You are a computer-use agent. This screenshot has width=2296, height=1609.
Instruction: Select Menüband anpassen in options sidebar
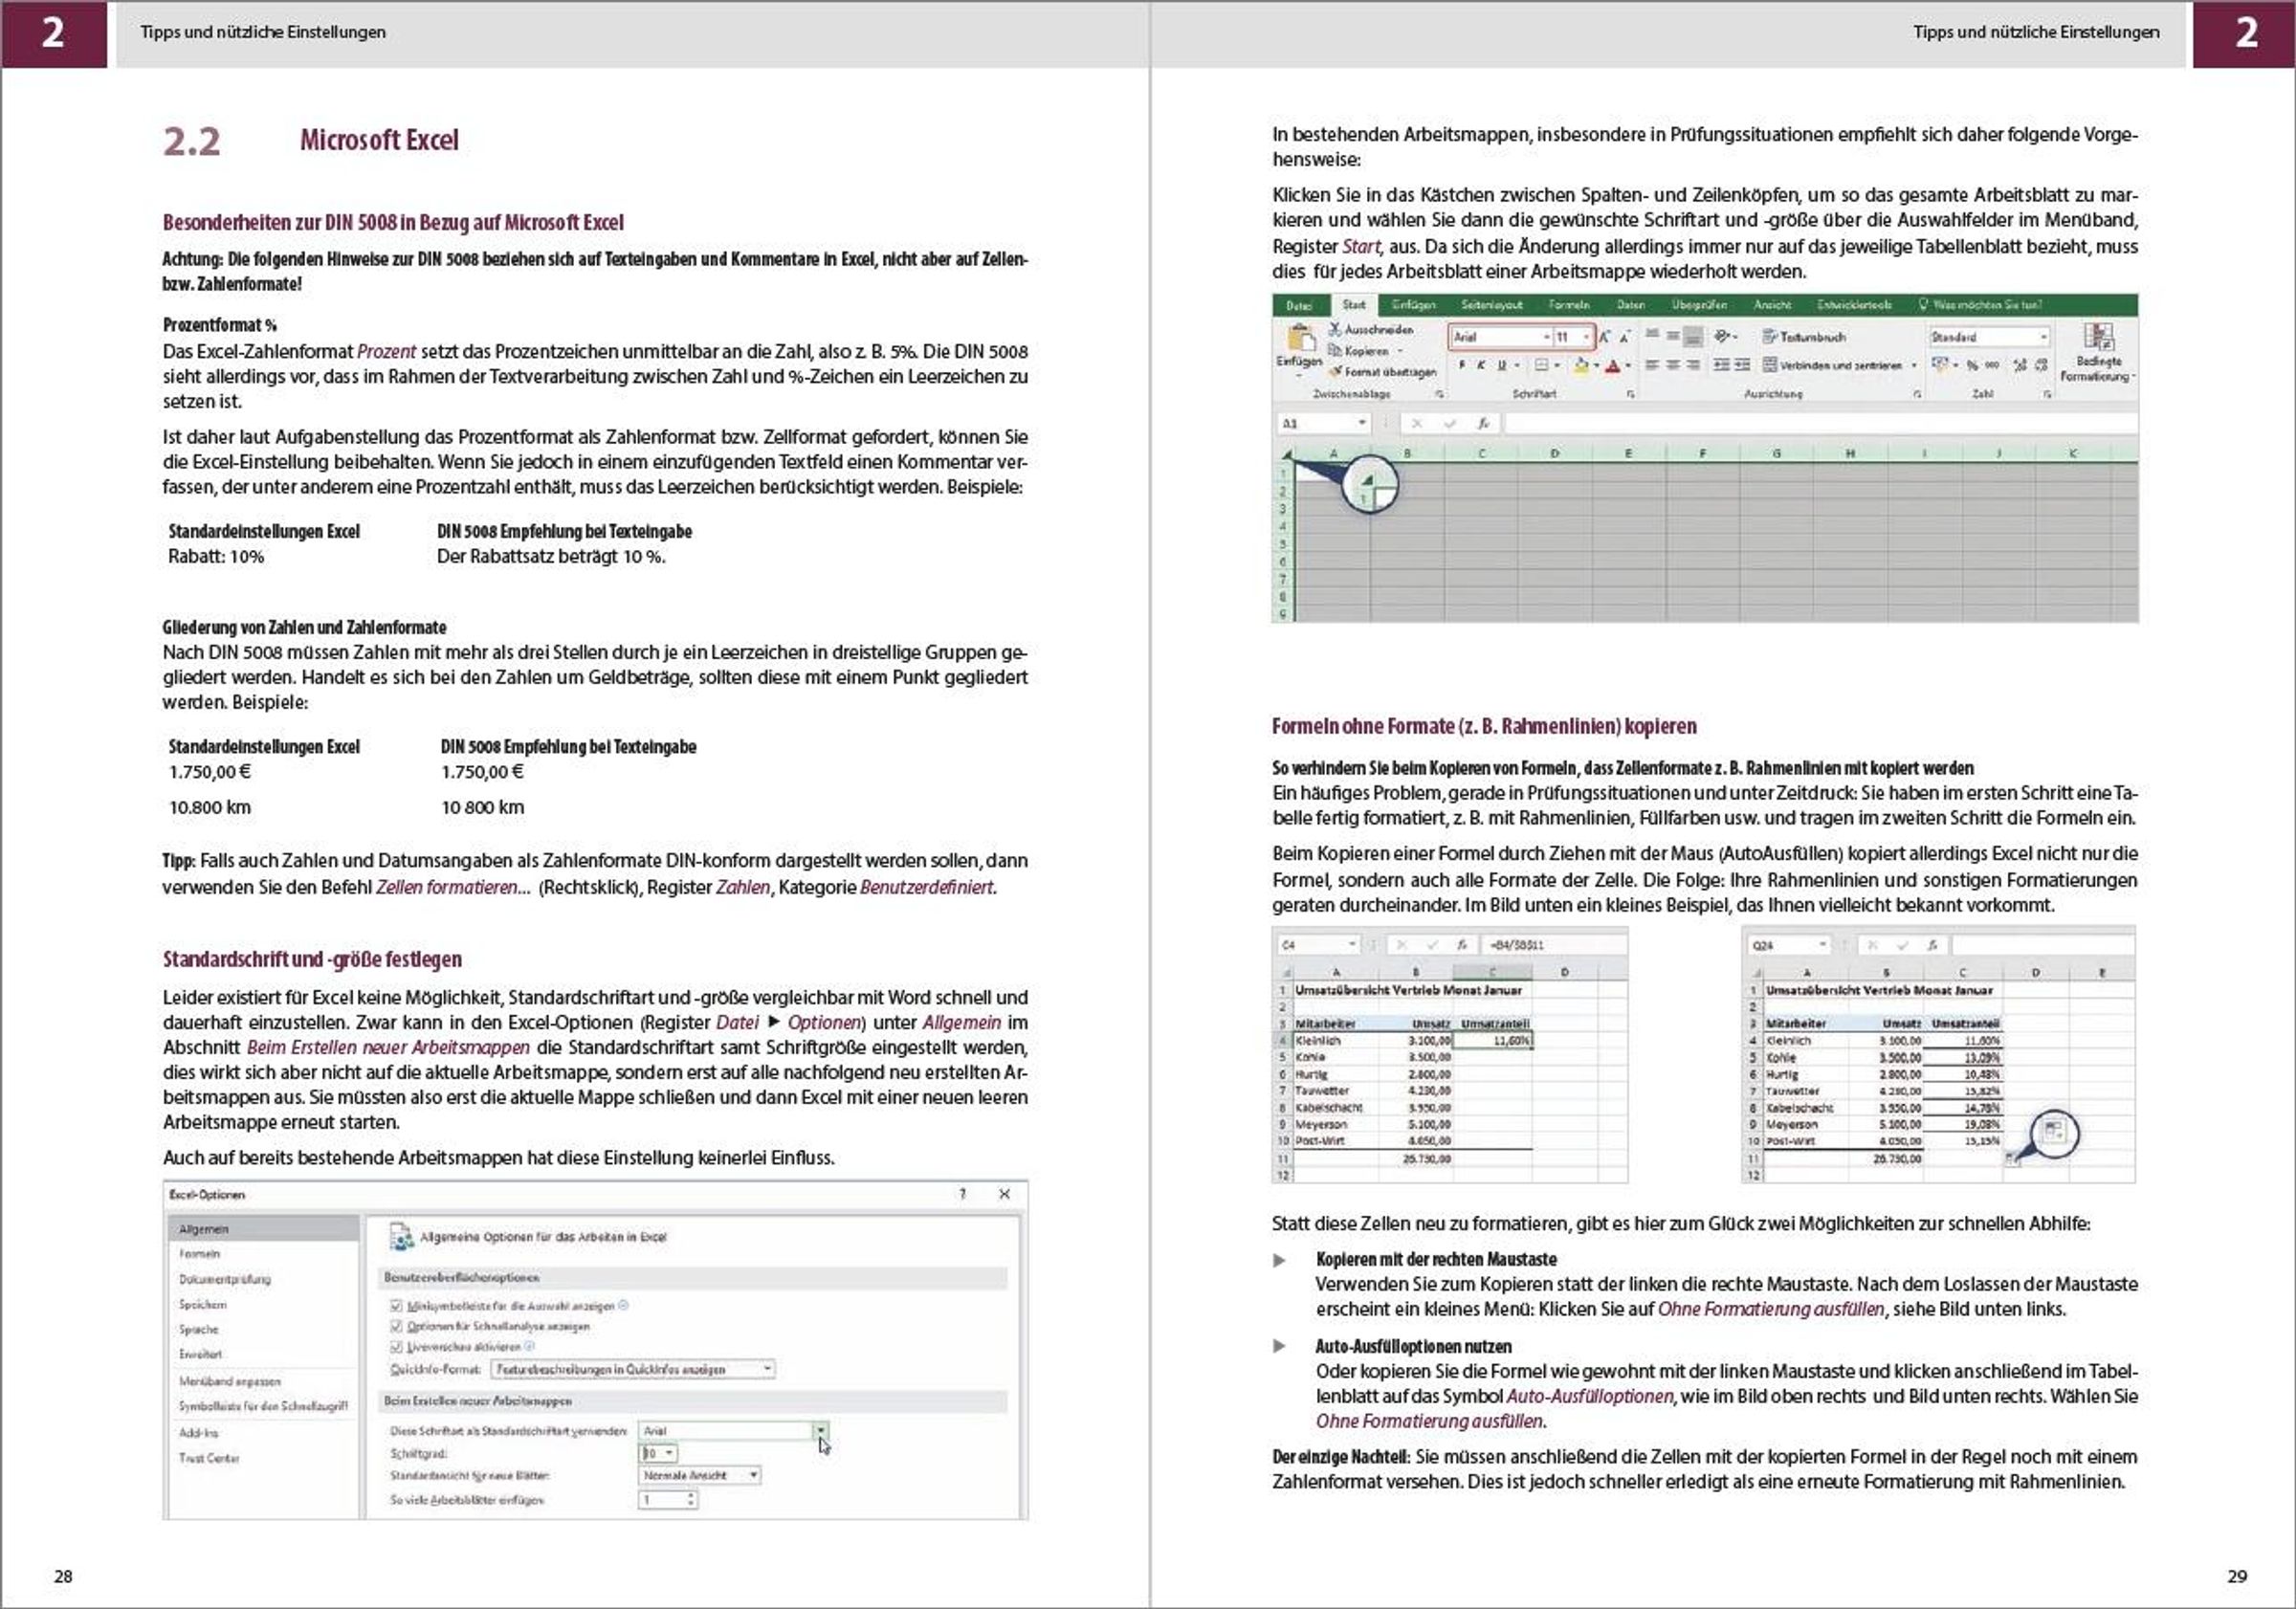point(229,1381)
